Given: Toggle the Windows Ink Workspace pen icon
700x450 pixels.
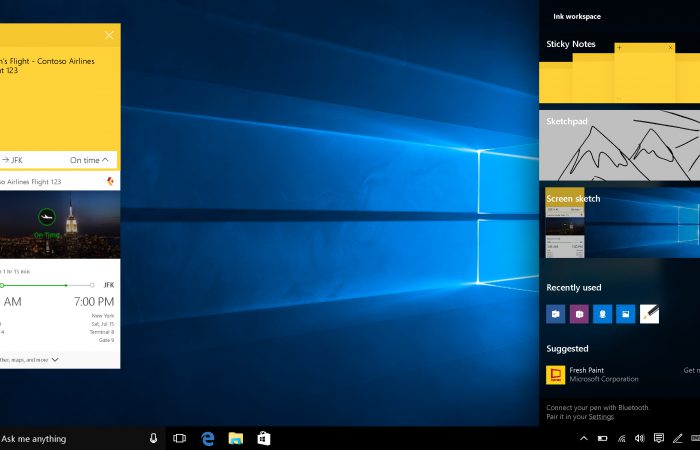Looking at the screenshot, I should click(x=678, y=438).
